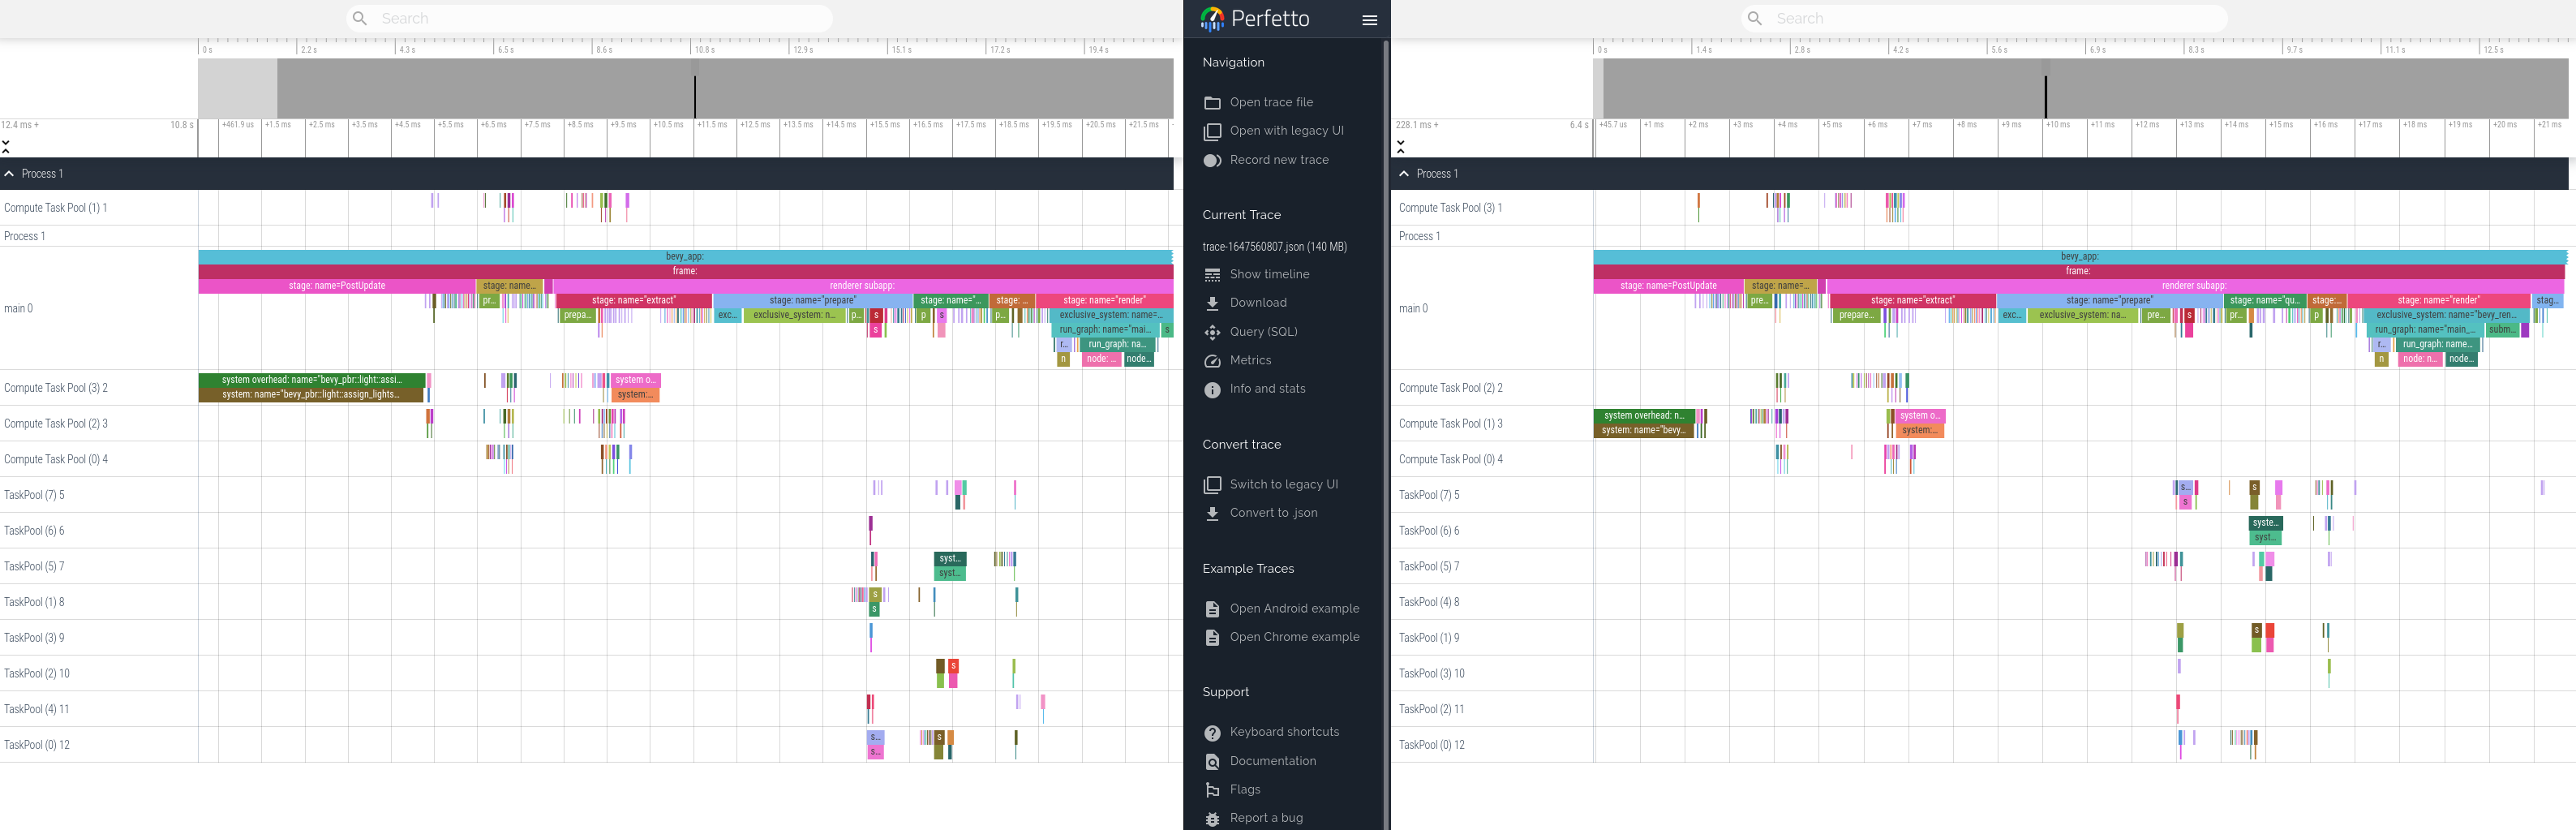2576x830 pixels.
Task: Collapse Process 1 group in right trace
Action: (1404, 174)
